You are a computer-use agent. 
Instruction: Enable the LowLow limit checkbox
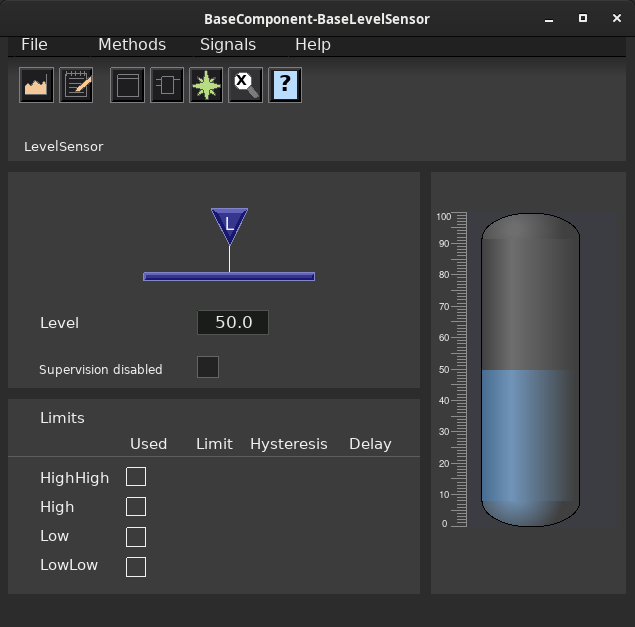[x=136, y=567]
